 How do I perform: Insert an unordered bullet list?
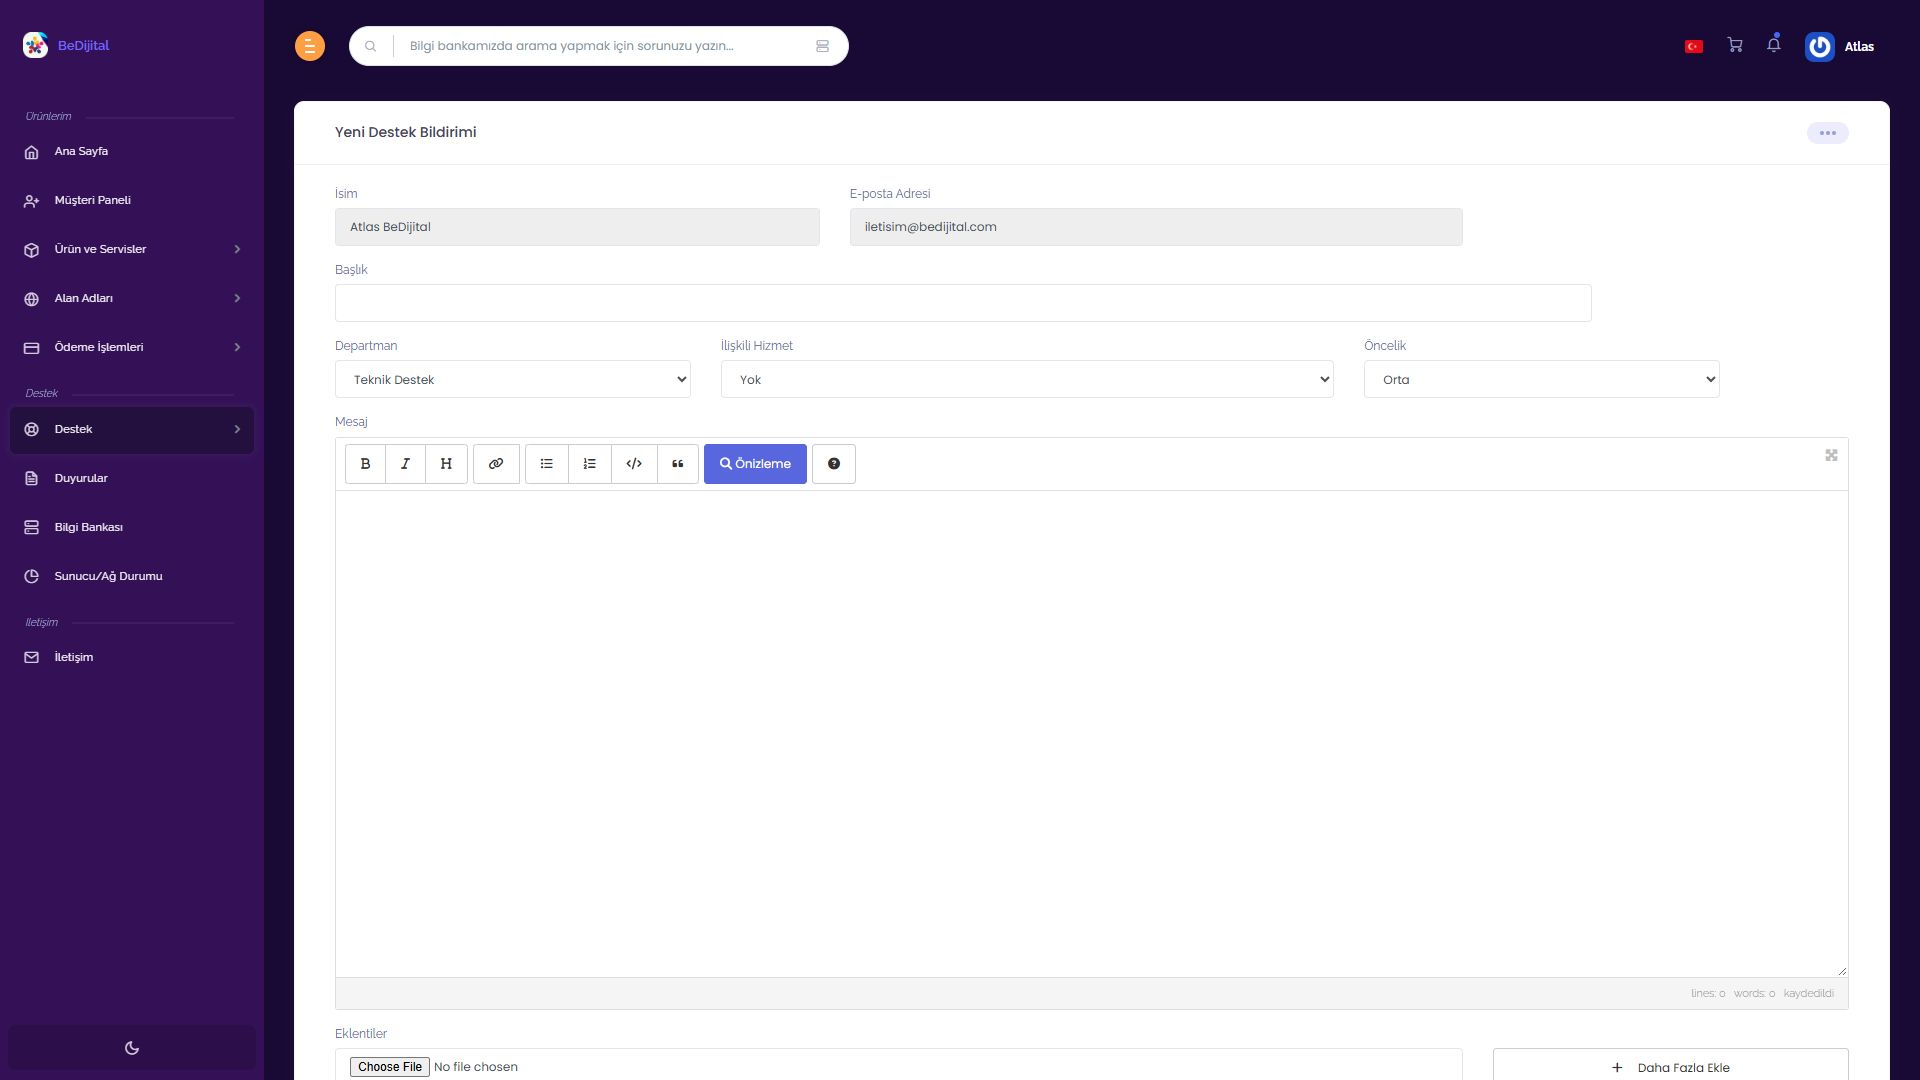[547, 464]
